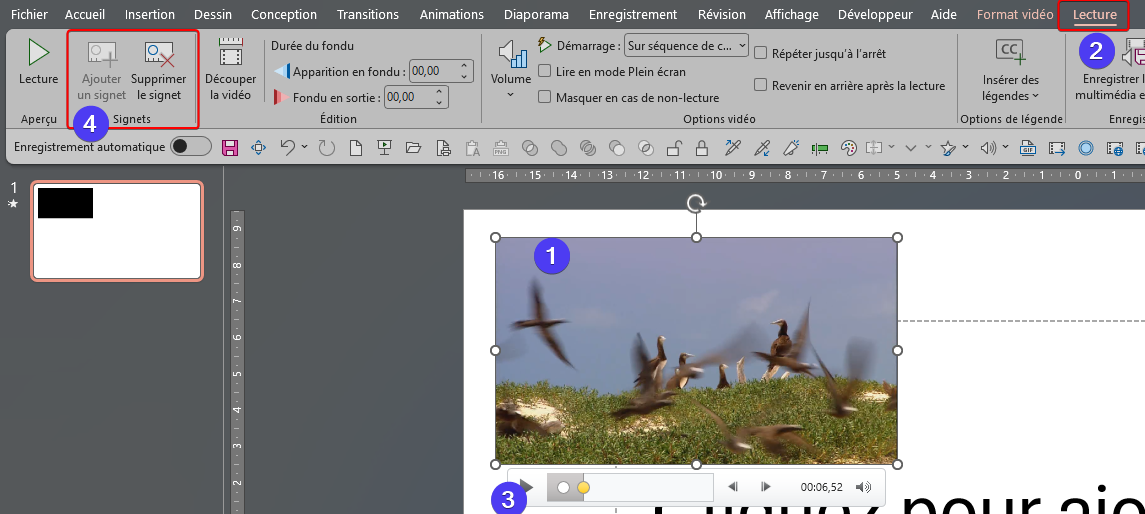The height and width of the screenshot is (514, 1145).
Task: Click the Fragment shapes icon
Action: point(587,148)
